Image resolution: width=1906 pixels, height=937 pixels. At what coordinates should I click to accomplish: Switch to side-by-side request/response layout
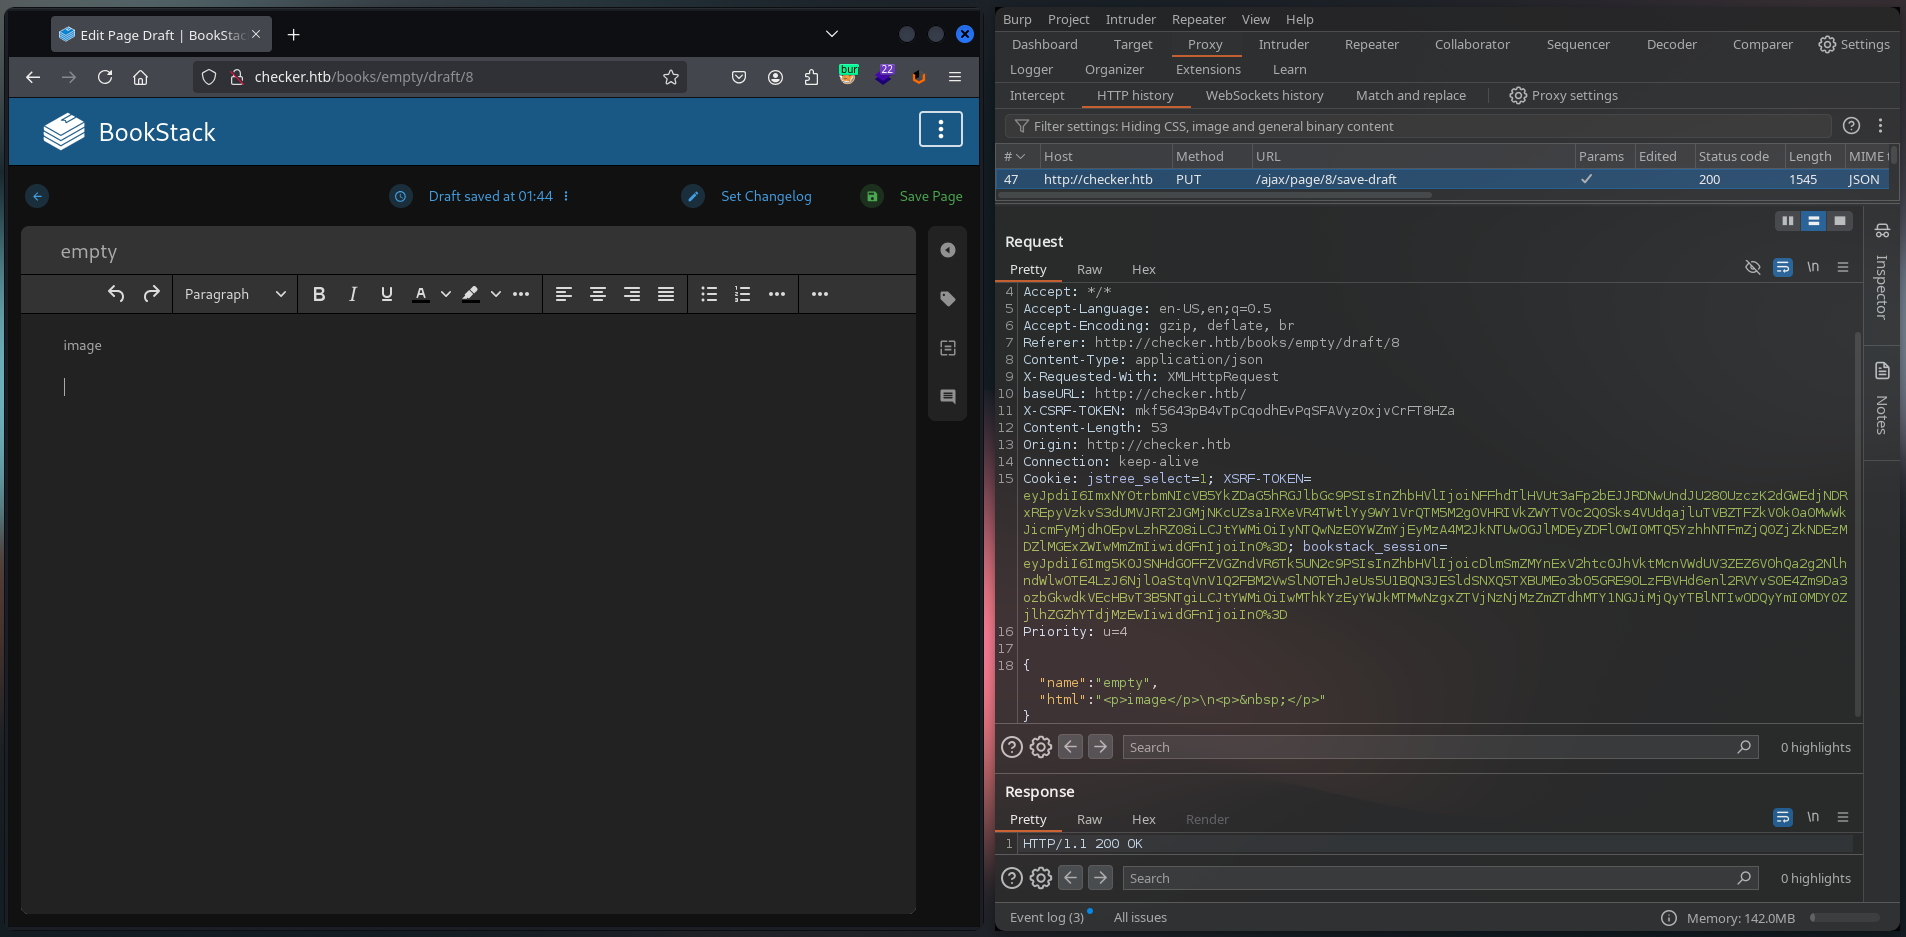pyautogui.click(x=1788, y=221)
